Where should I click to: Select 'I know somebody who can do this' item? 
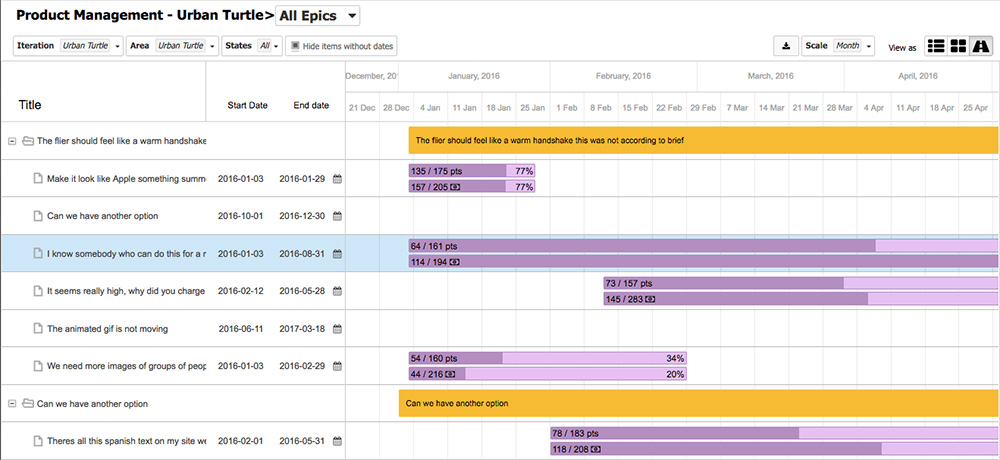pyautogui.click(x=126, y=254)
